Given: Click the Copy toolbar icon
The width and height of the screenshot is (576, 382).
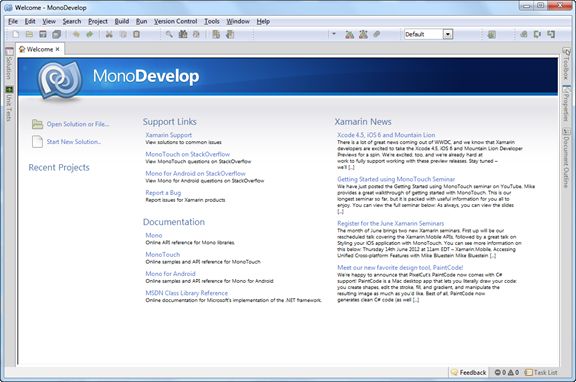Looking at the screenshot, I should tap(123, 35).
